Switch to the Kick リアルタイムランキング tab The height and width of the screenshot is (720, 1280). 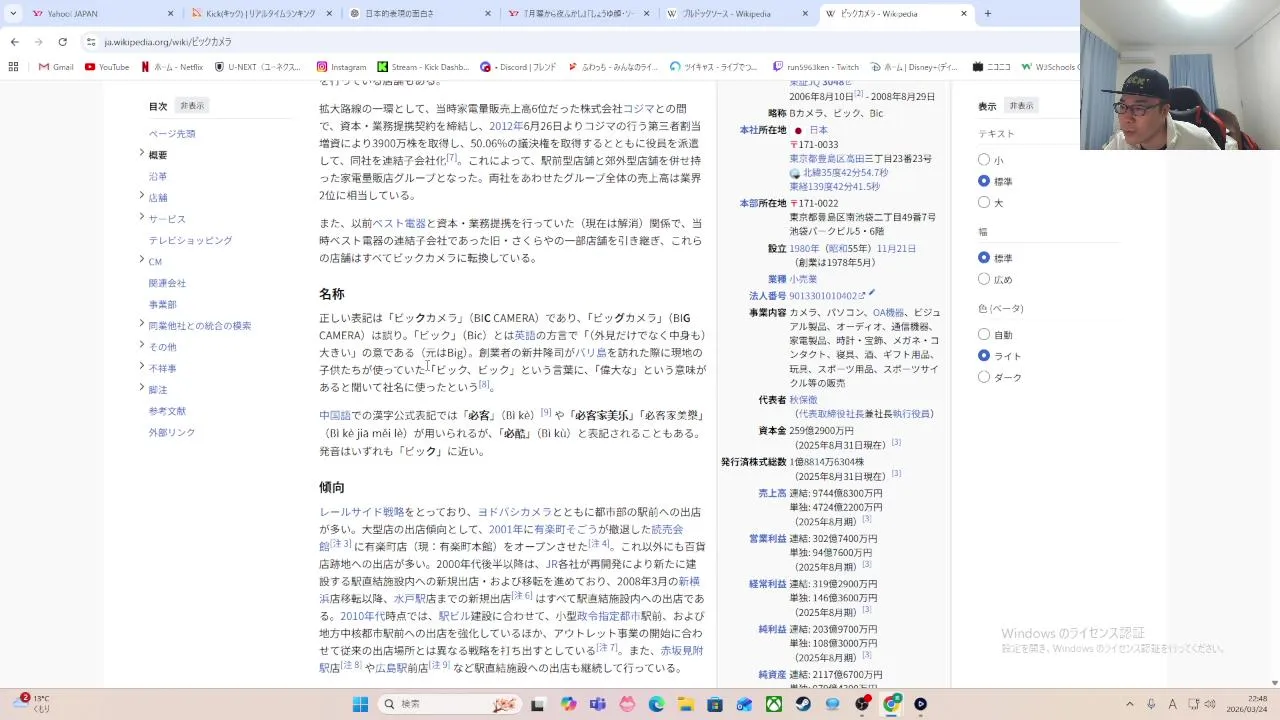coord(261,14)
